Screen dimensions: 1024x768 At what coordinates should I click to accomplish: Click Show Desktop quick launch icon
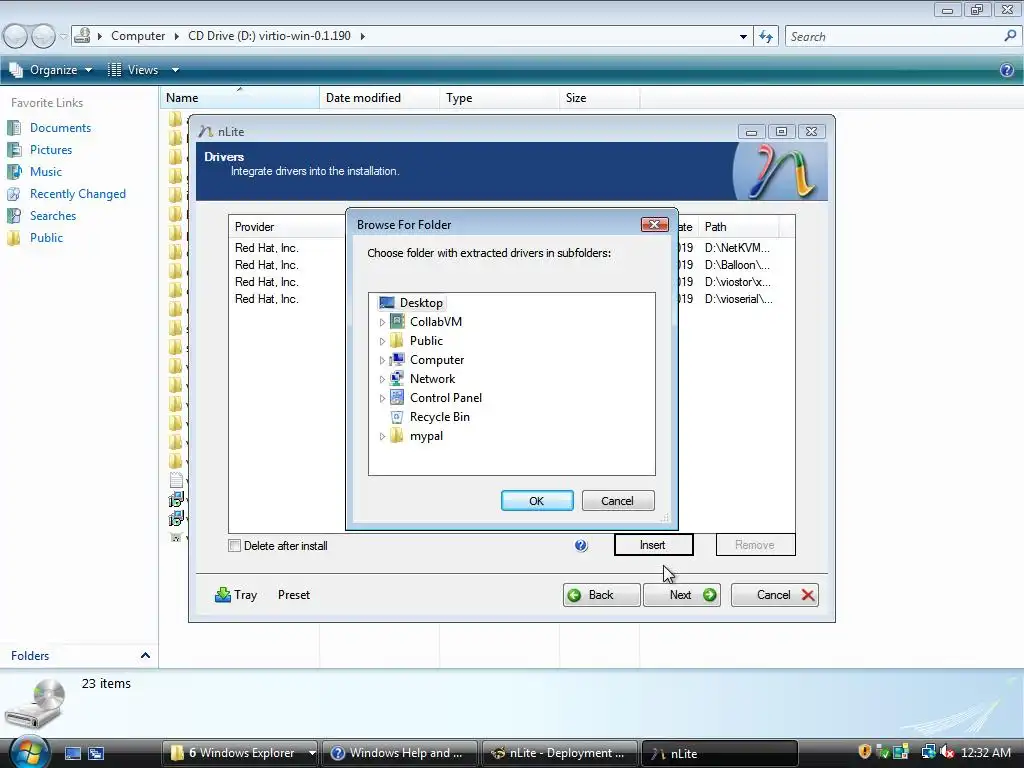pos(73,754)
